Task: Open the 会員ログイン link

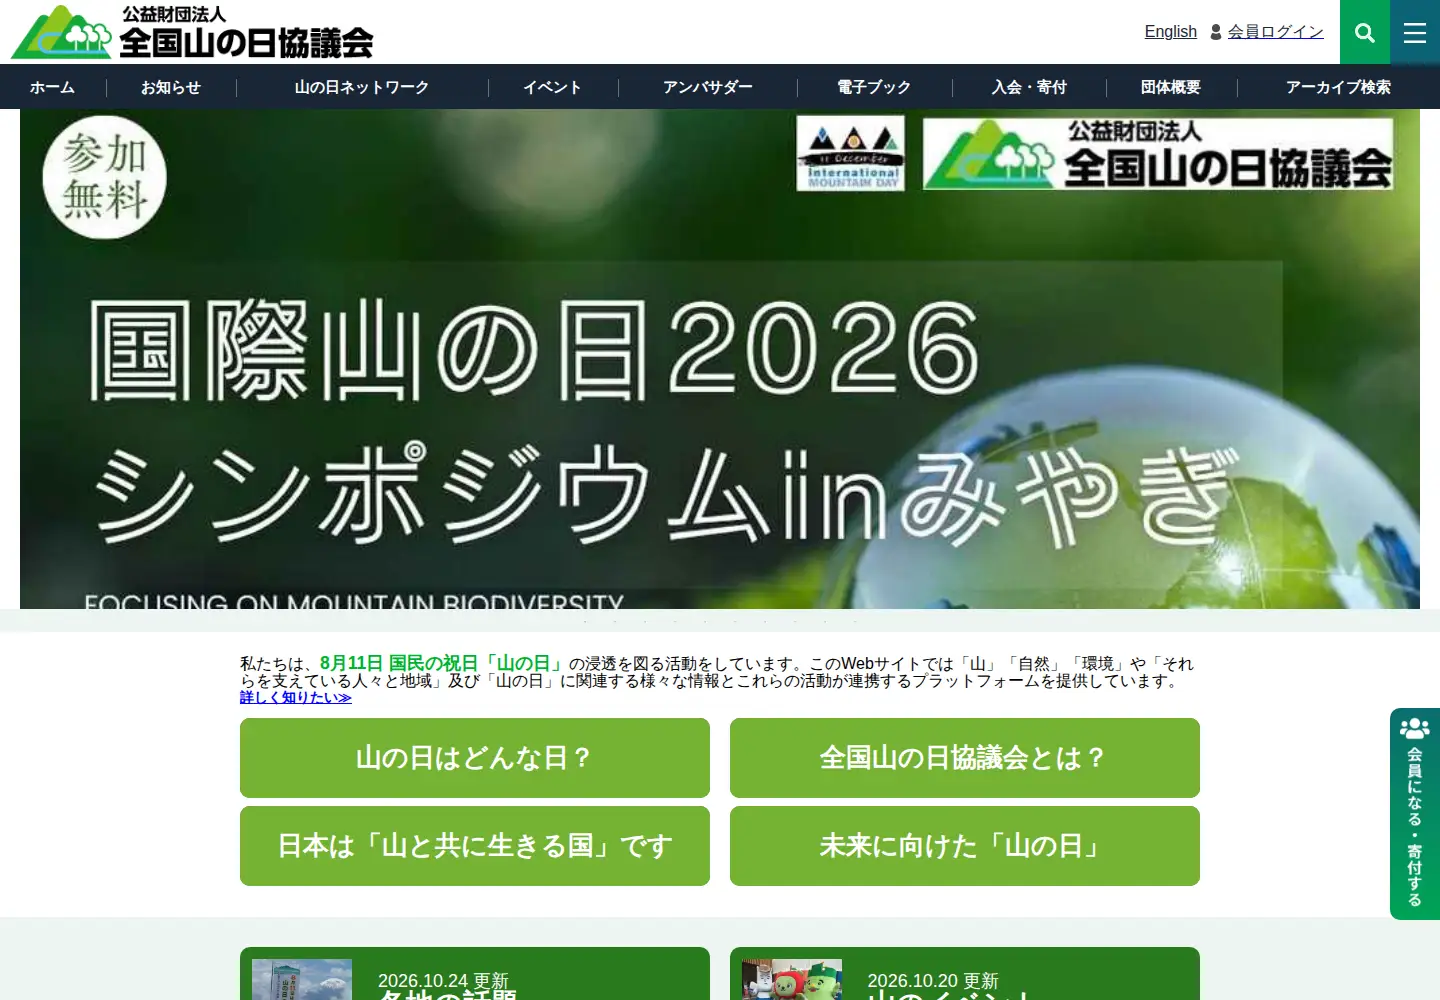Action: pyautogui.click(x=1275, y=32)
